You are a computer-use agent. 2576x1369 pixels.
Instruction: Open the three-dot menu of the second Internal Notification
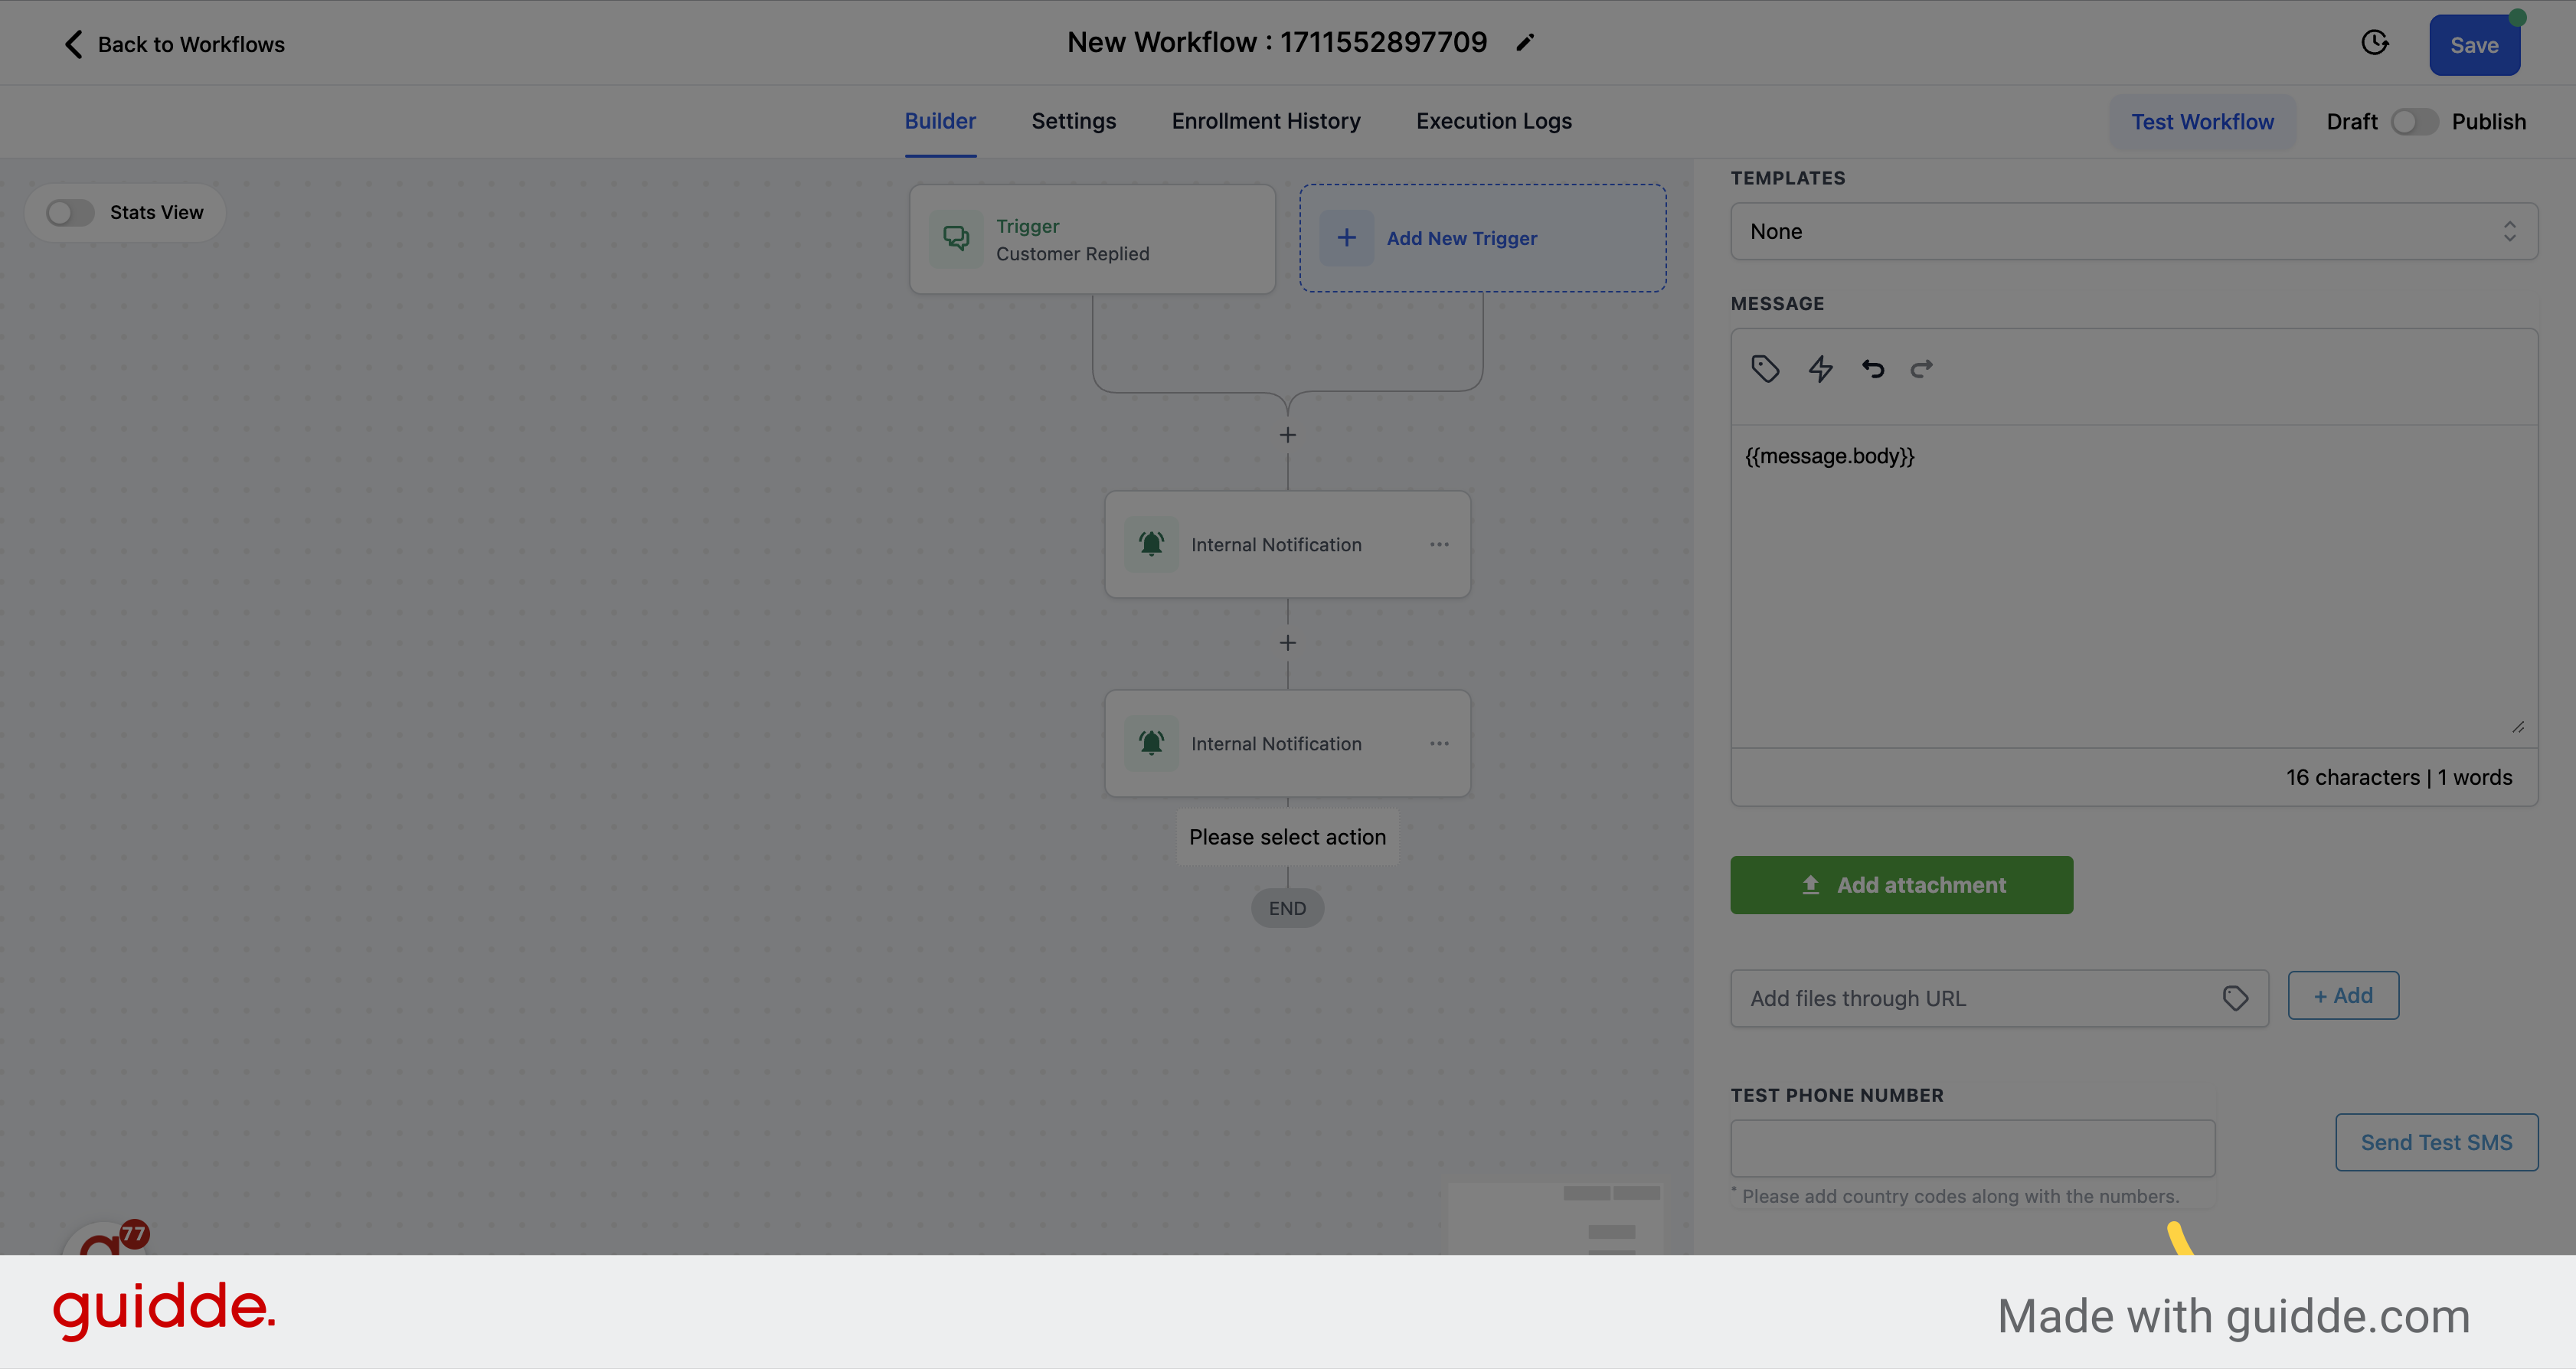point(1439,743)
